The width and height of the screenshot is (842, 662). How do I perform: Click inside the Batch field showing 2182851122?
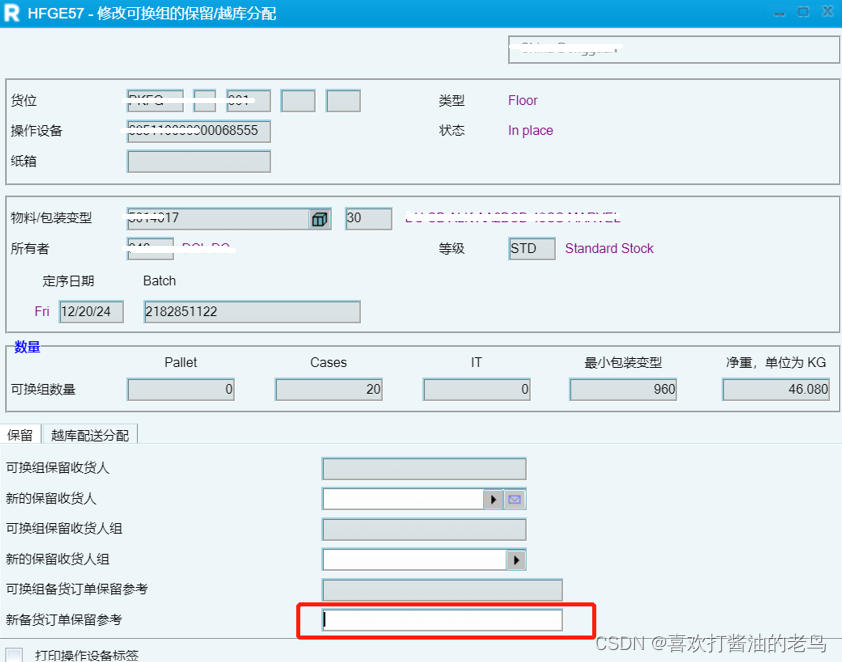(250, 311)
